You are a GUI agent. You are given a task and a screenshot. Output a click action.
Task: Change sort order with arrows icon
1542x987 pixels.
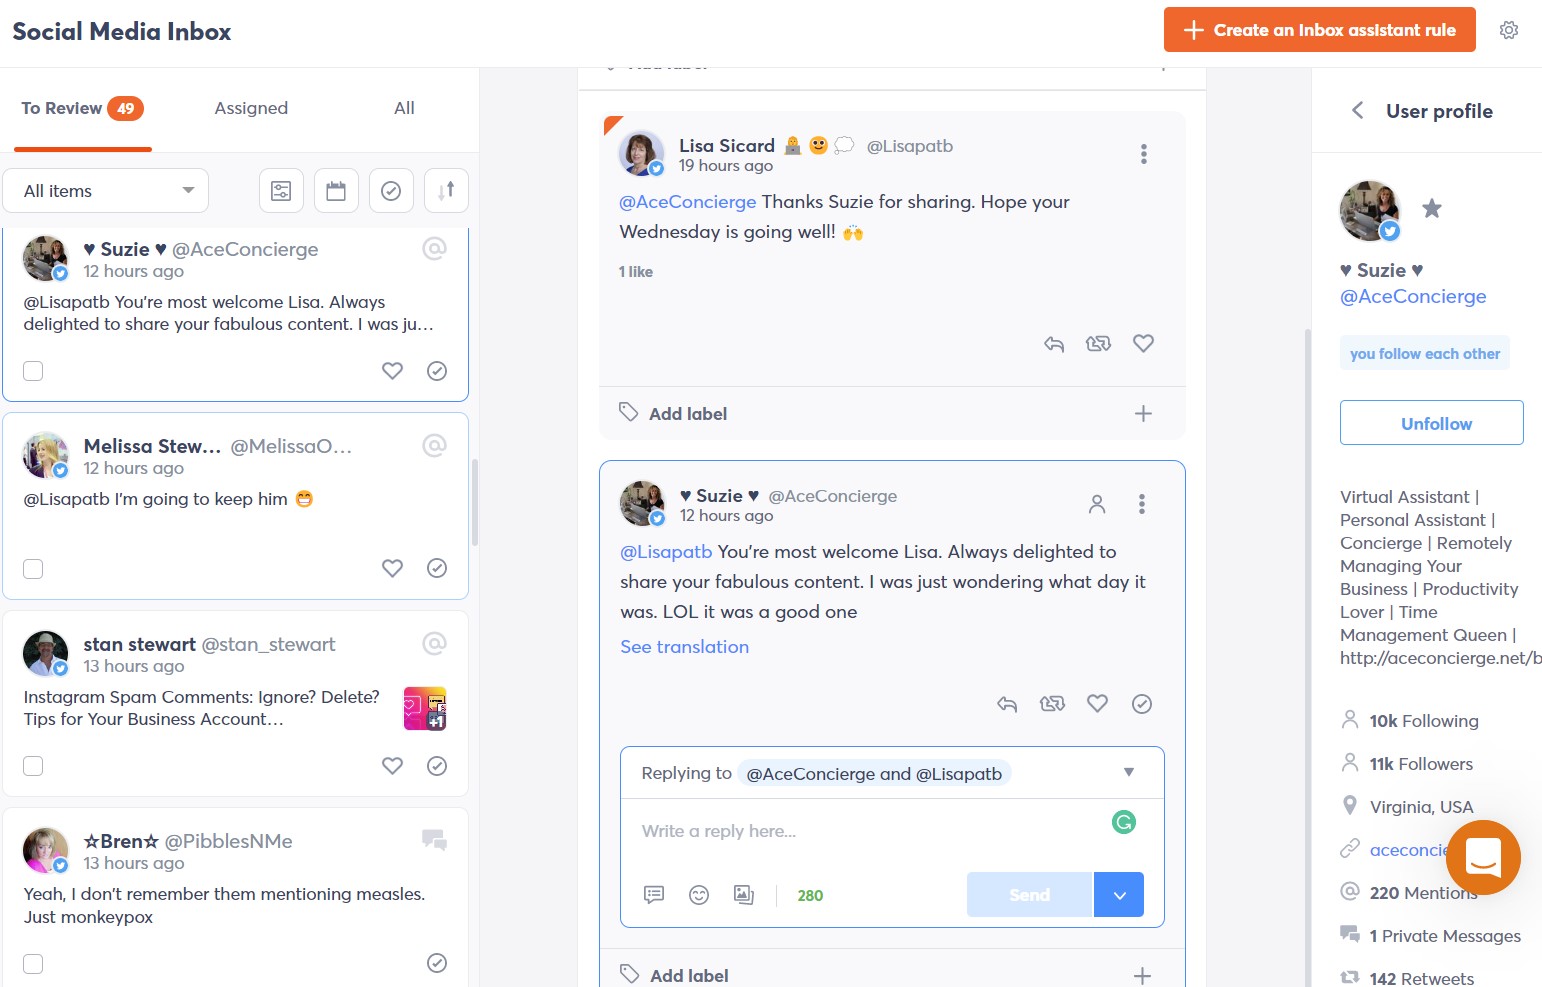(x=446, y=190)
